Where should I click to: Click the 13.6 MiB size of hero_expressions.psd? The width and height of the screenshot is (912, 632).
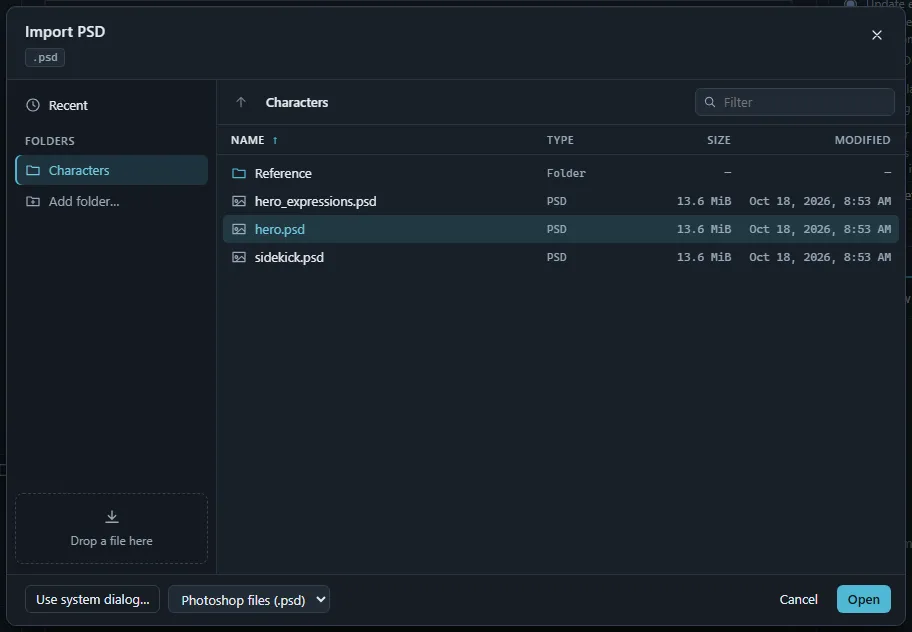pyautogui.click(x=704, y=201)
